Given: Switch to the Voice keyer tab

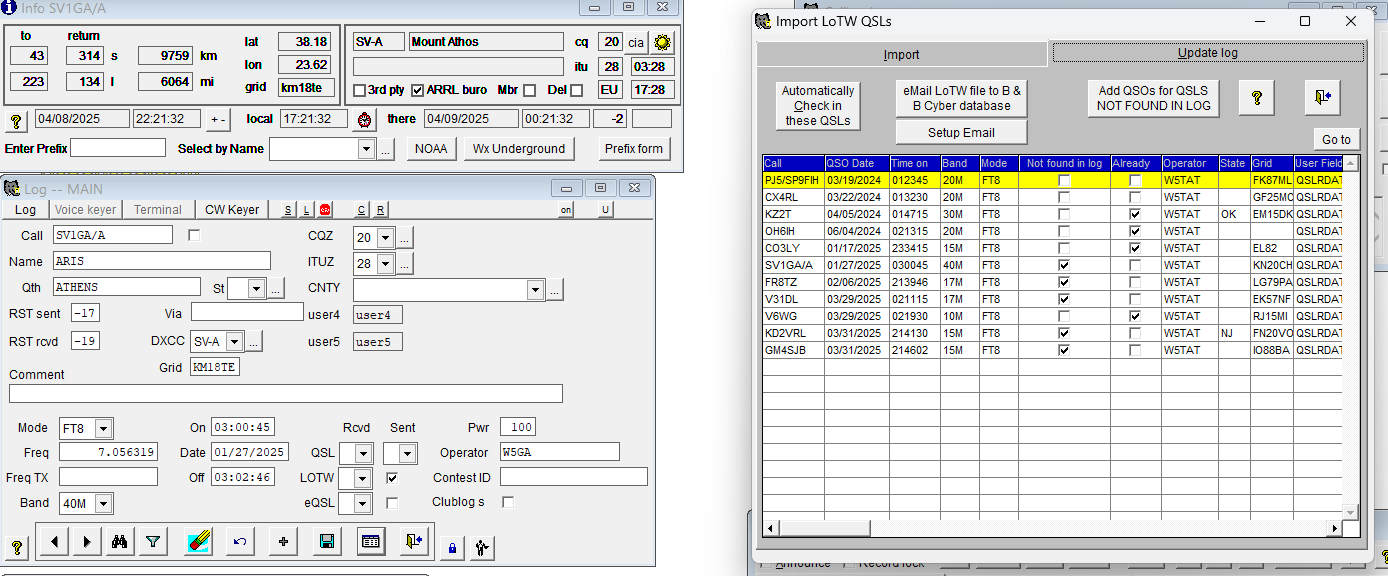Looking at the screenshot, I should (85, 210).
